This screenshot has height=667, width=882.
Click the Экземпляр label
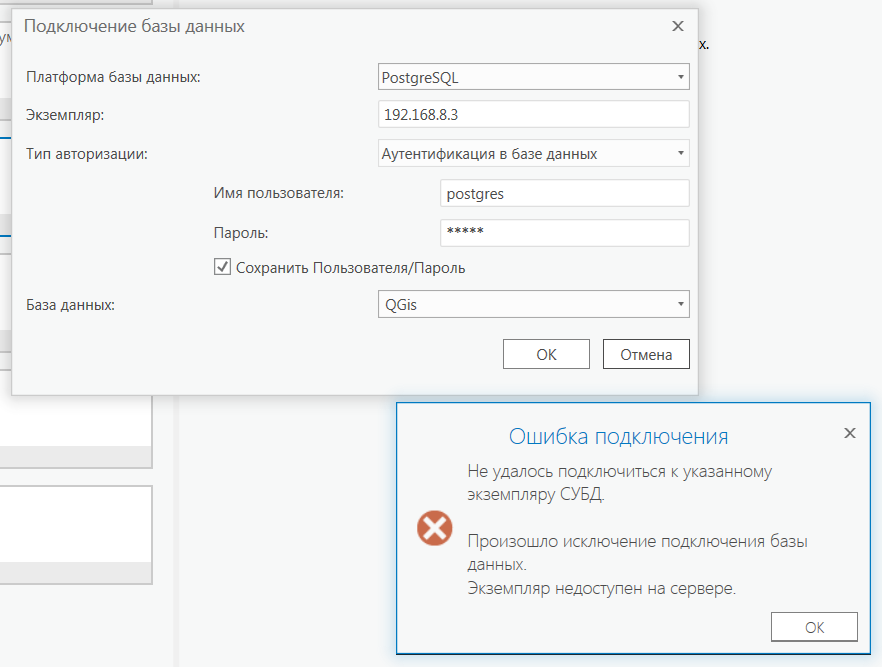(65, 115)
